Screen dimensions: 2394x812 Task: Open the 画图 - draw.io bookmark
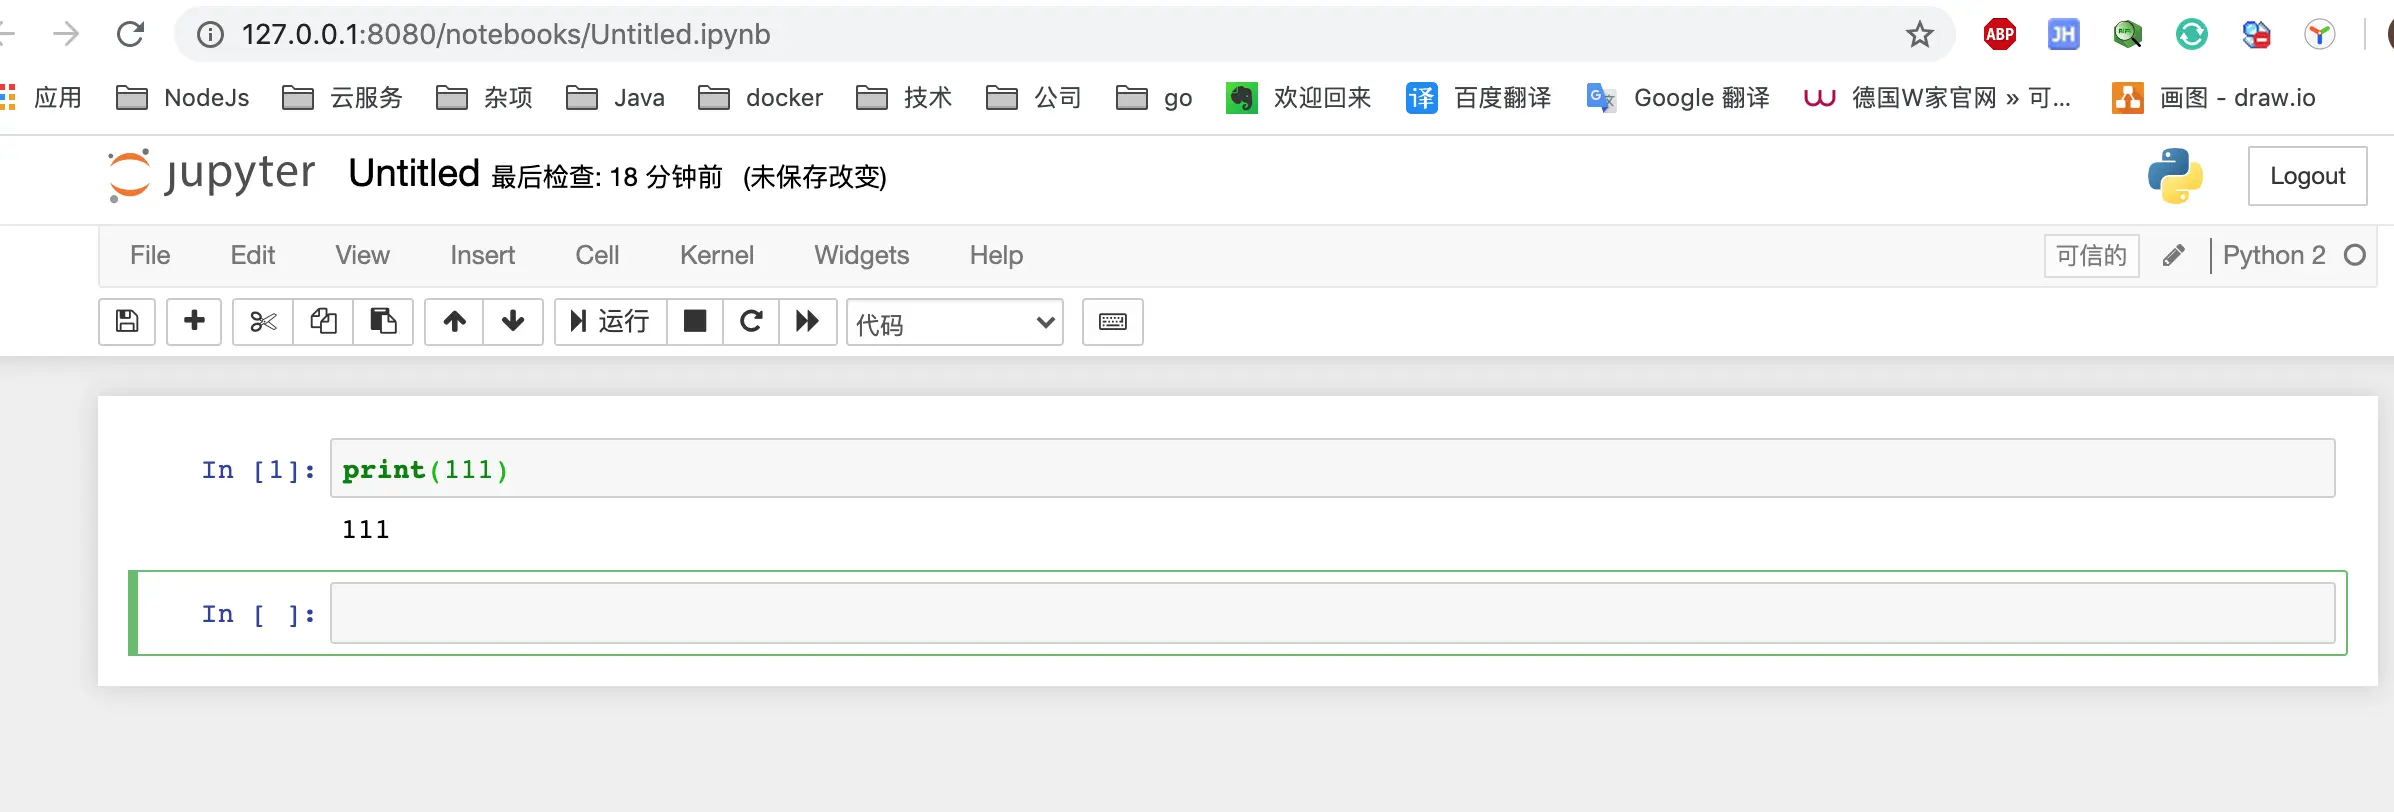[x=2214, y=98]
